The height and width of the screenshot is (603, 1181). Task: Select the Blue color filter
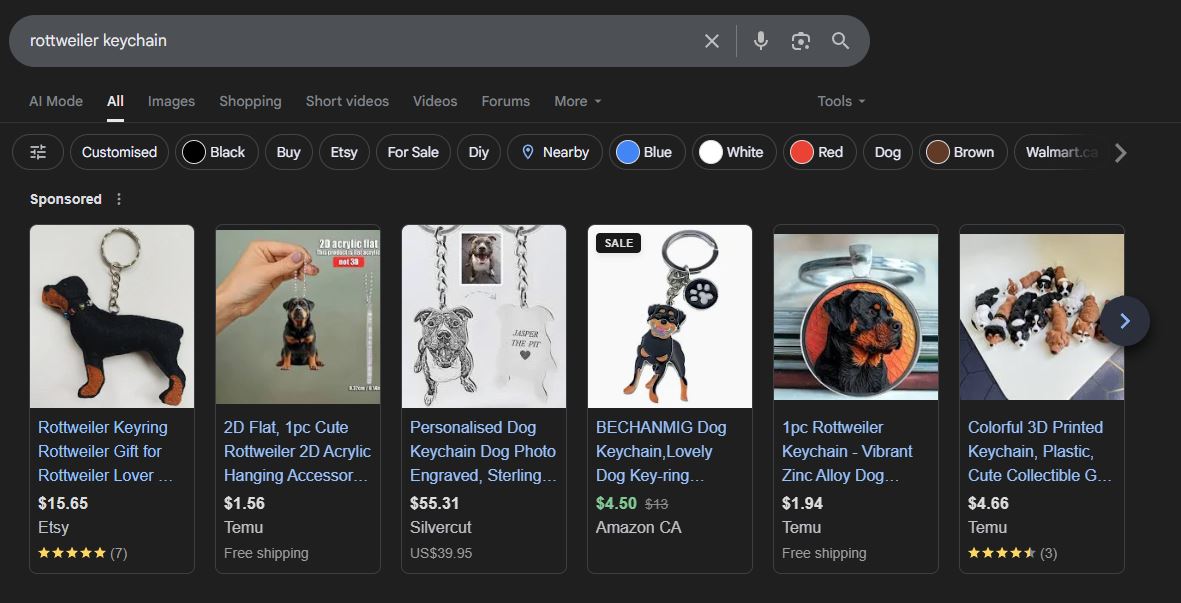click(x=646, y=152)
